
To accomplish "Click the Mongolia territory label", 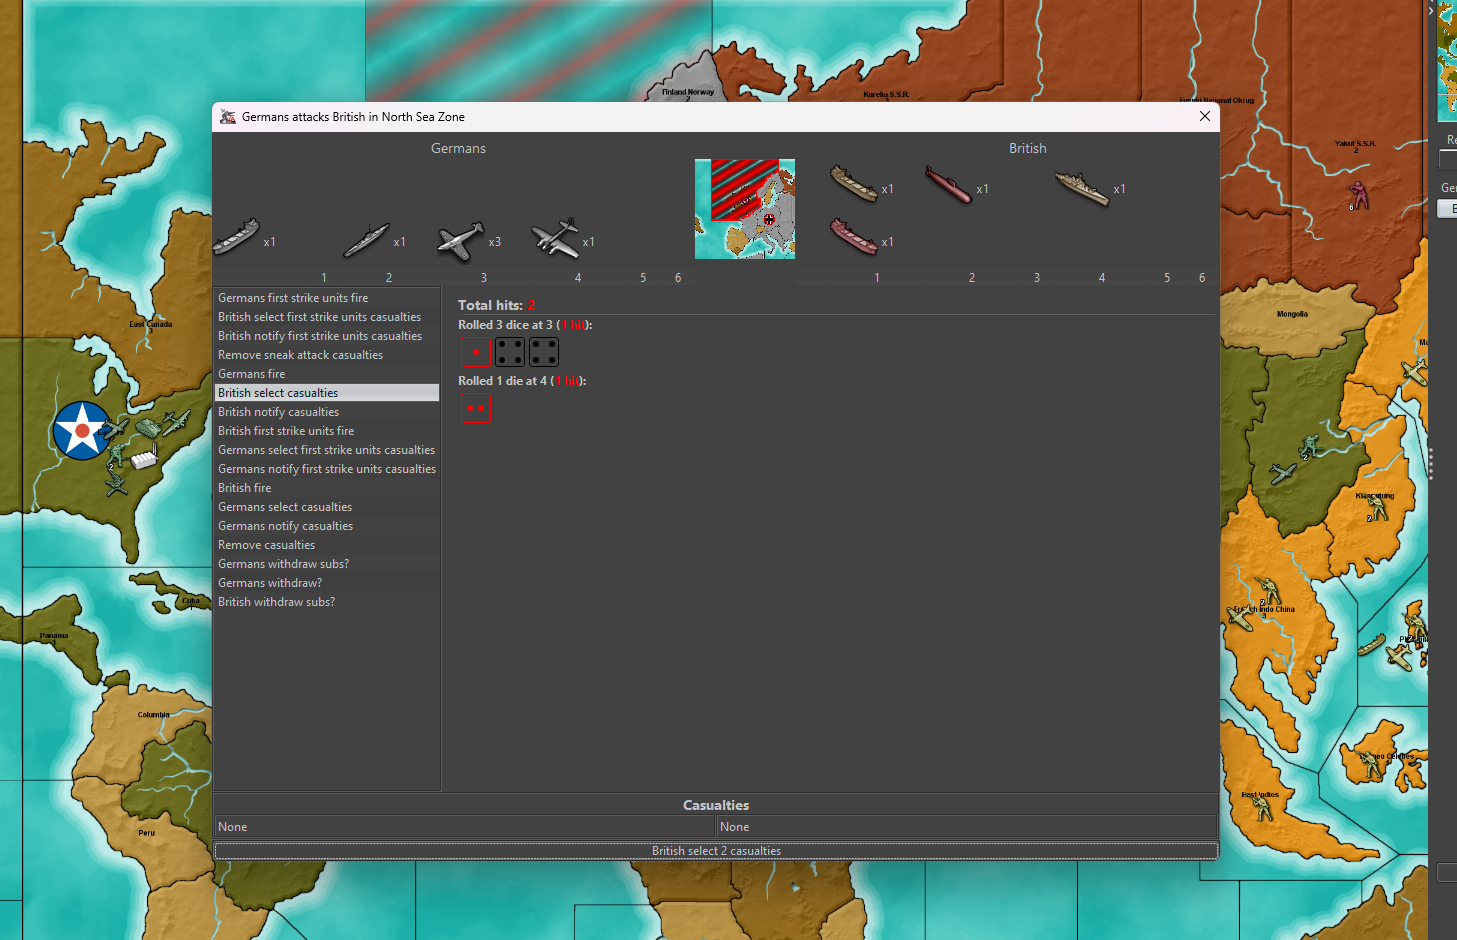I will [x=1292, y=314].
